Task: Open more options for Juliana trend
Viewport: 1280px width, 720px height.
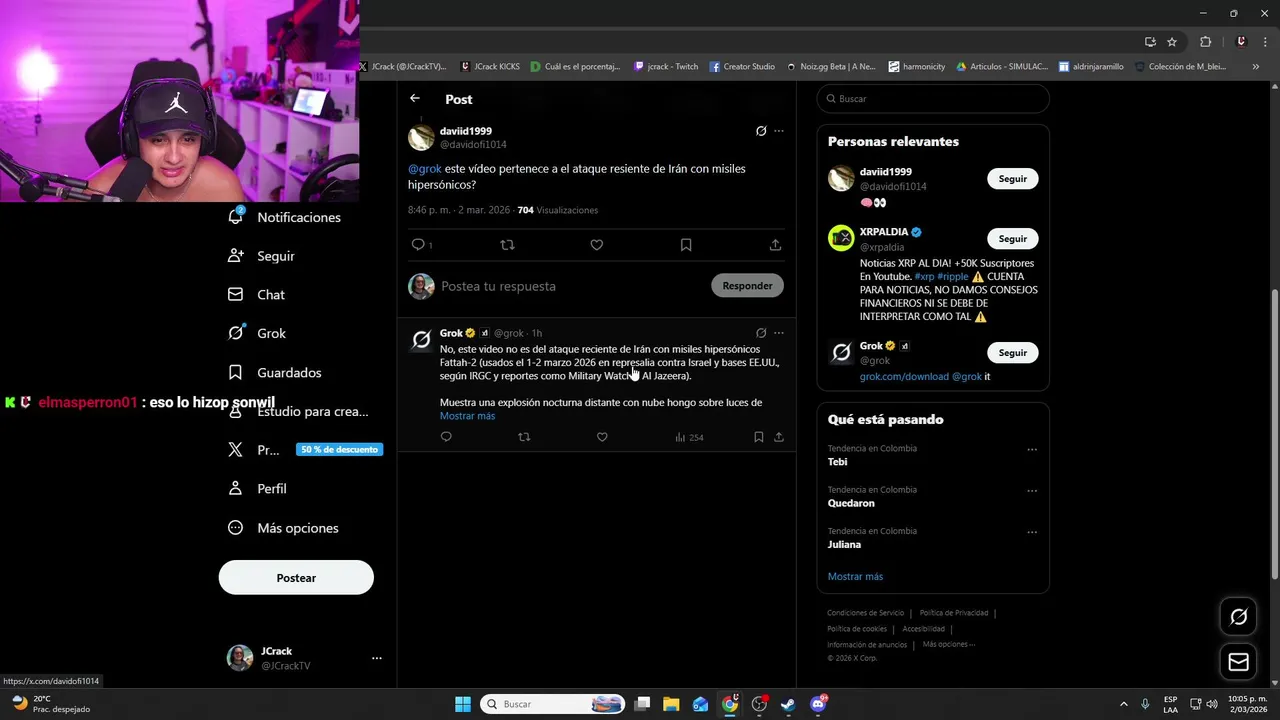Action: click(x=1032, y=532)
